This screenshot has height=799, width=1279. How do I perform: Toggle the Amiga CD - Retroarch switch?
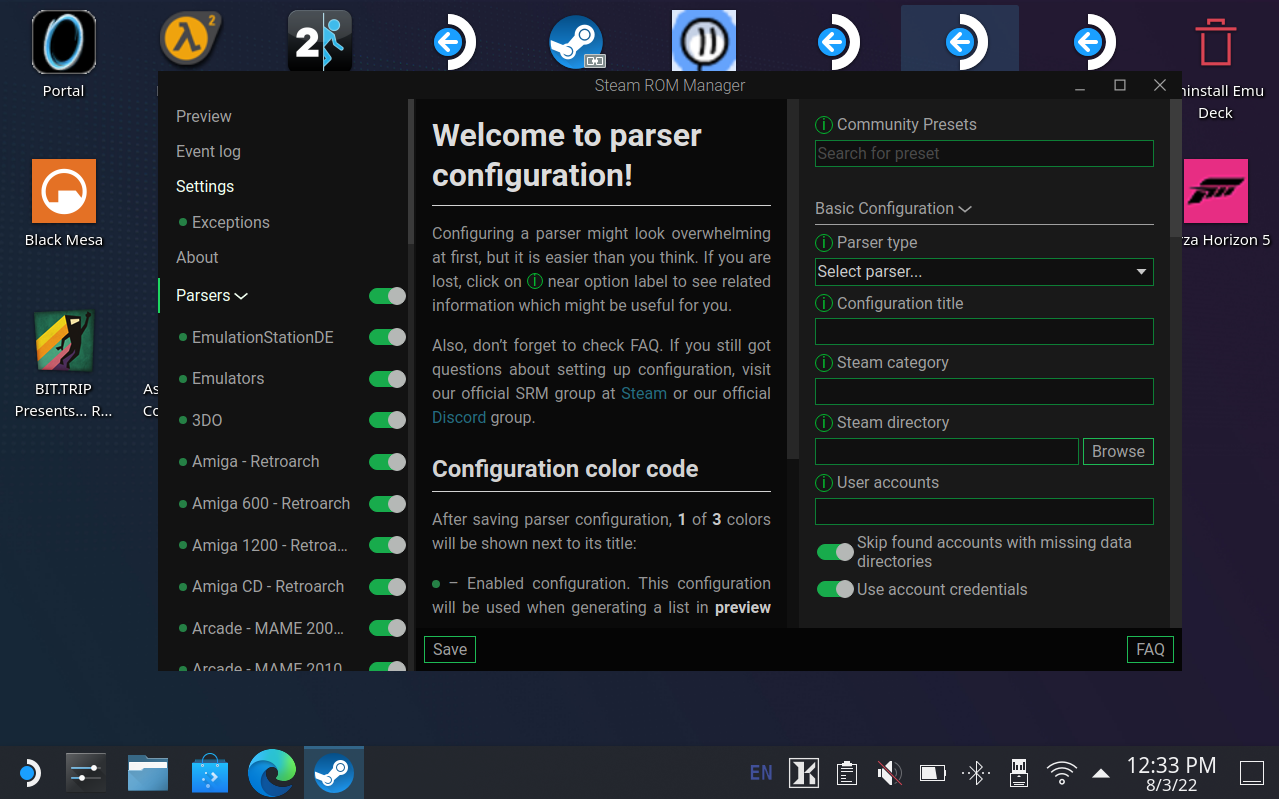pyautogui.click(x=388, y=587)
